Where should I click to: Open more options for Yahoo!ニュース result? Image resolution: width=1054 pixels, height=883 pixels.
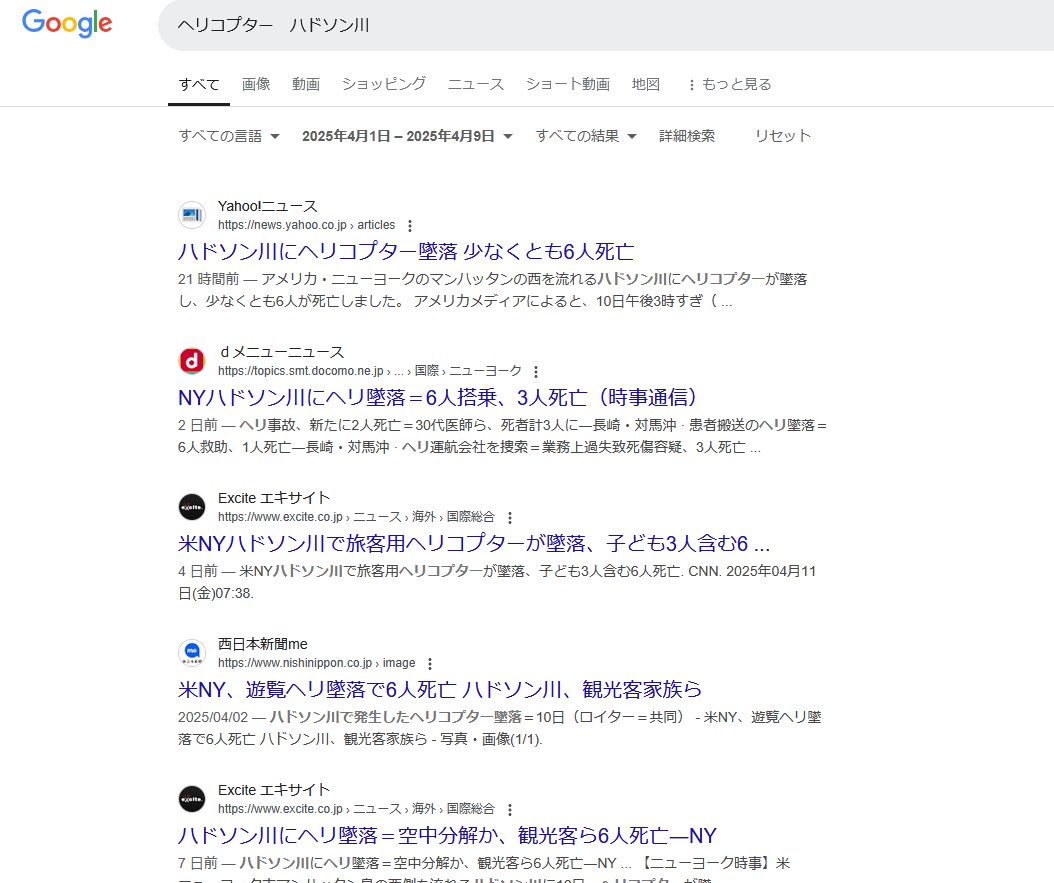(410, 226)
